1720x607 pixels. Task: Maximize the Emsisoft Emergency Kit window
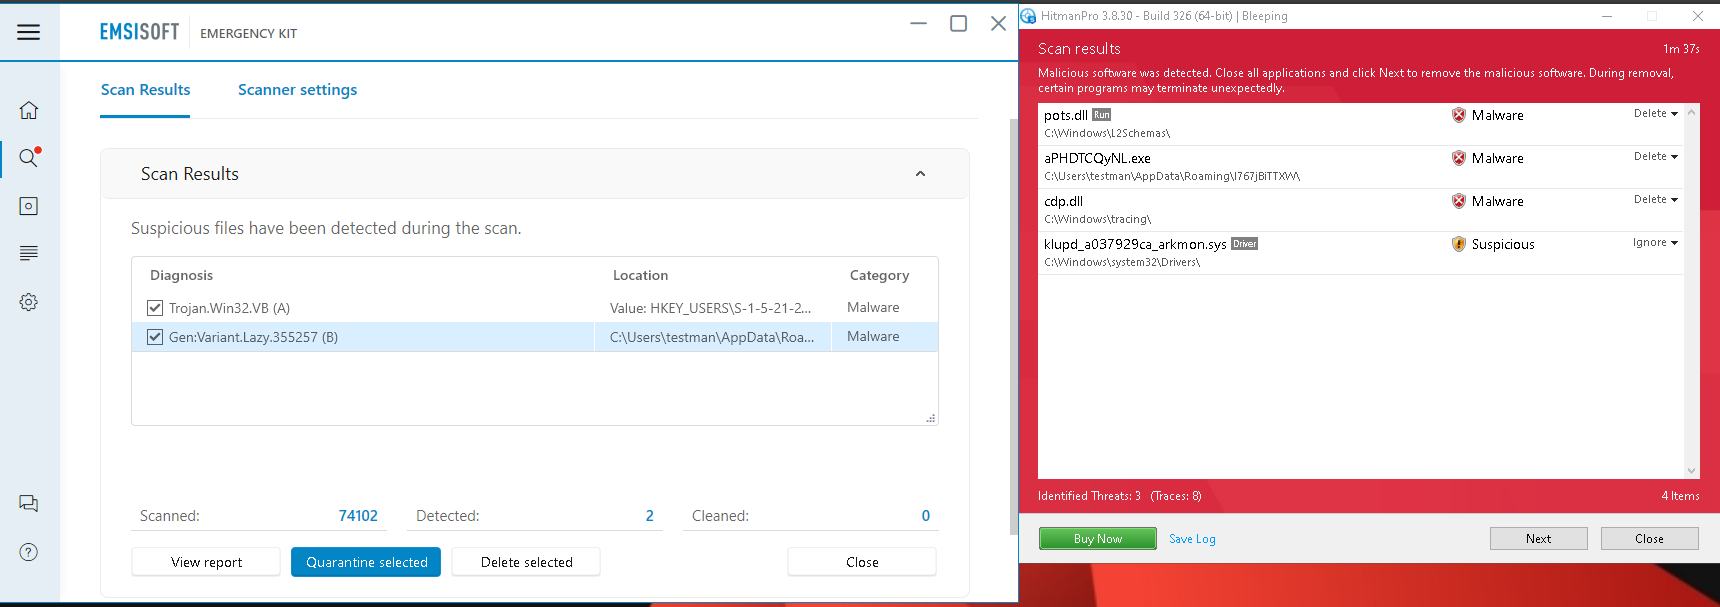[958, 23]
